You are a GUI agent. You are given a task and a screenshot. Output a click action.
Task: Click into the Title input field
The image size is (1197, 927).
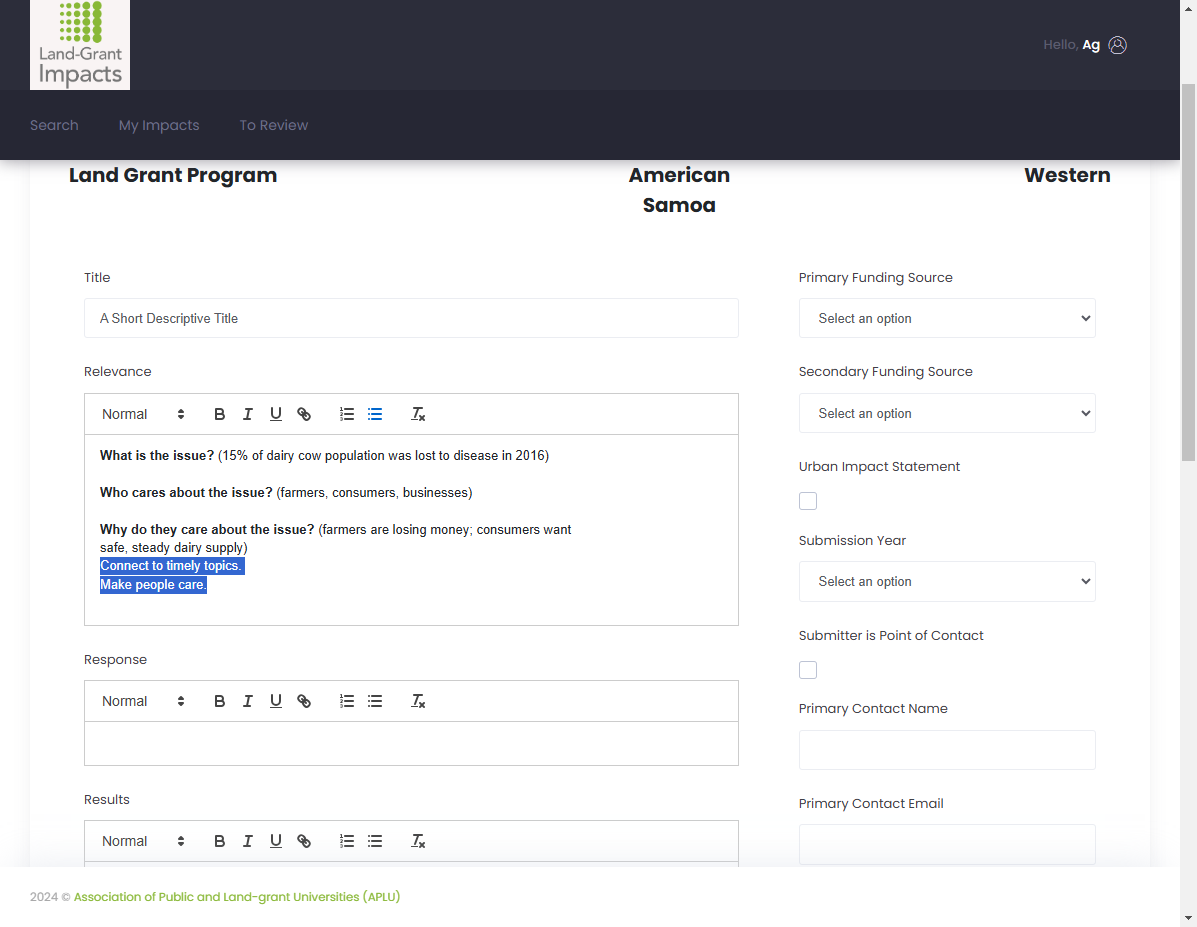[411, 318]
